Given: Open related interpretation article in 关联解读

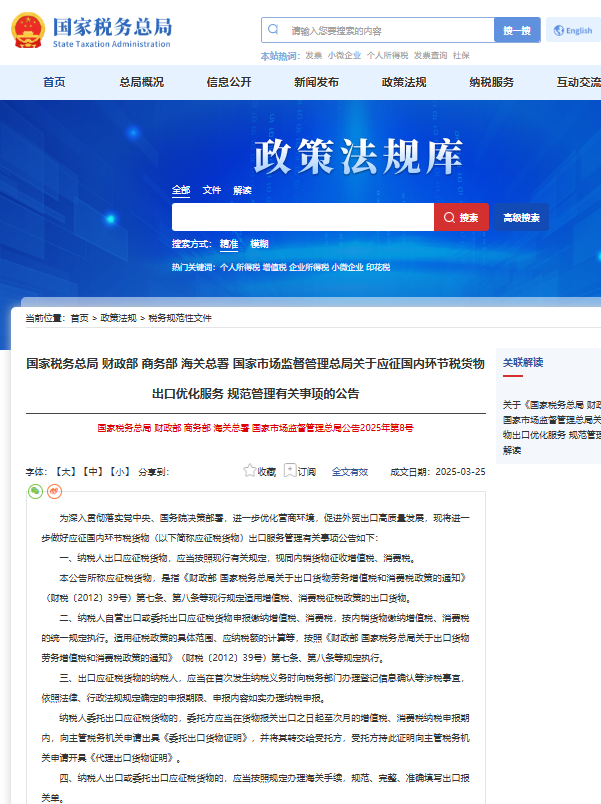Looking at the screenshot, I should coord(552,427).
